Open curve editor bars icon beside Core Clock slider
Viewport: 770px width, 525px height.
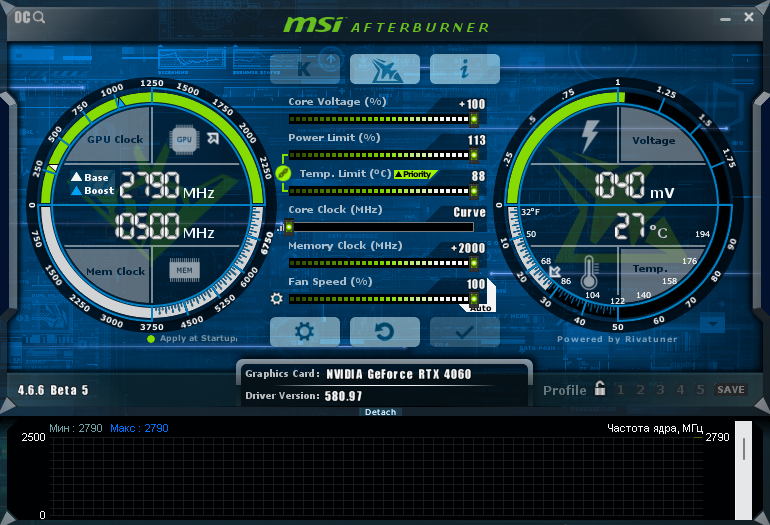pyautogui.click(x=280, y=228)
